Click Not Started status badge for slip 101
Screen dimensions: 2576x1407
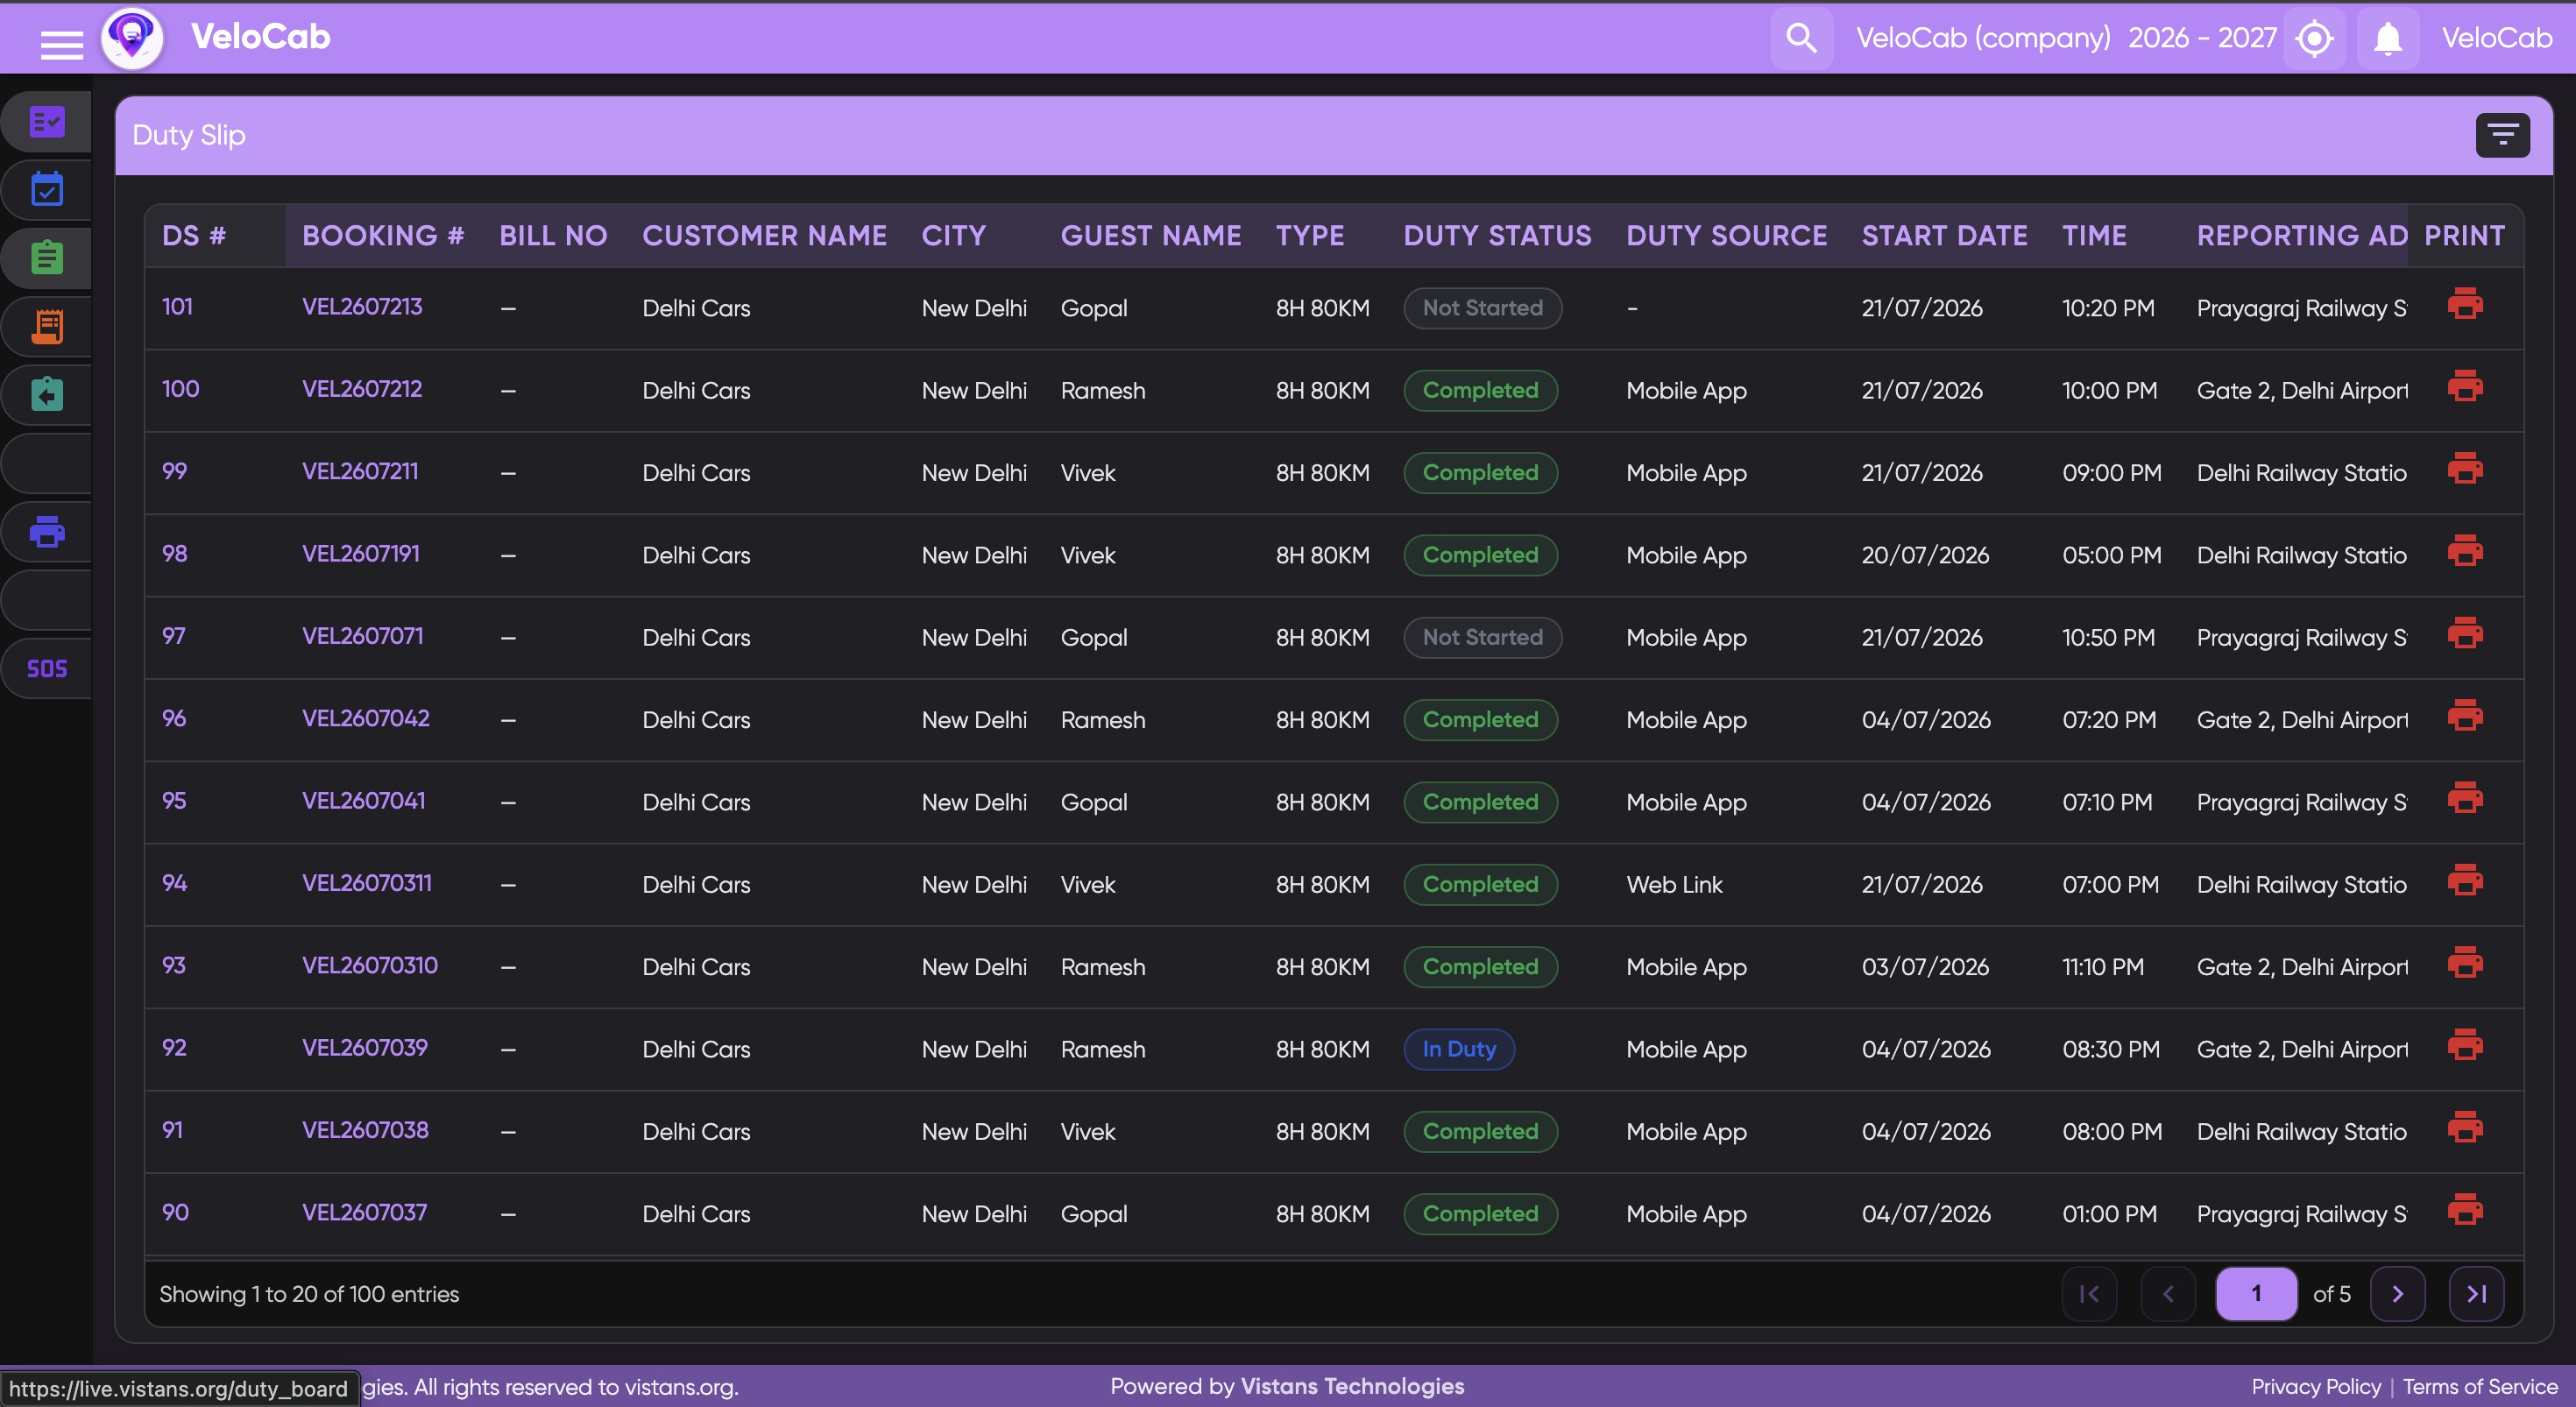tap(1483, 308)
